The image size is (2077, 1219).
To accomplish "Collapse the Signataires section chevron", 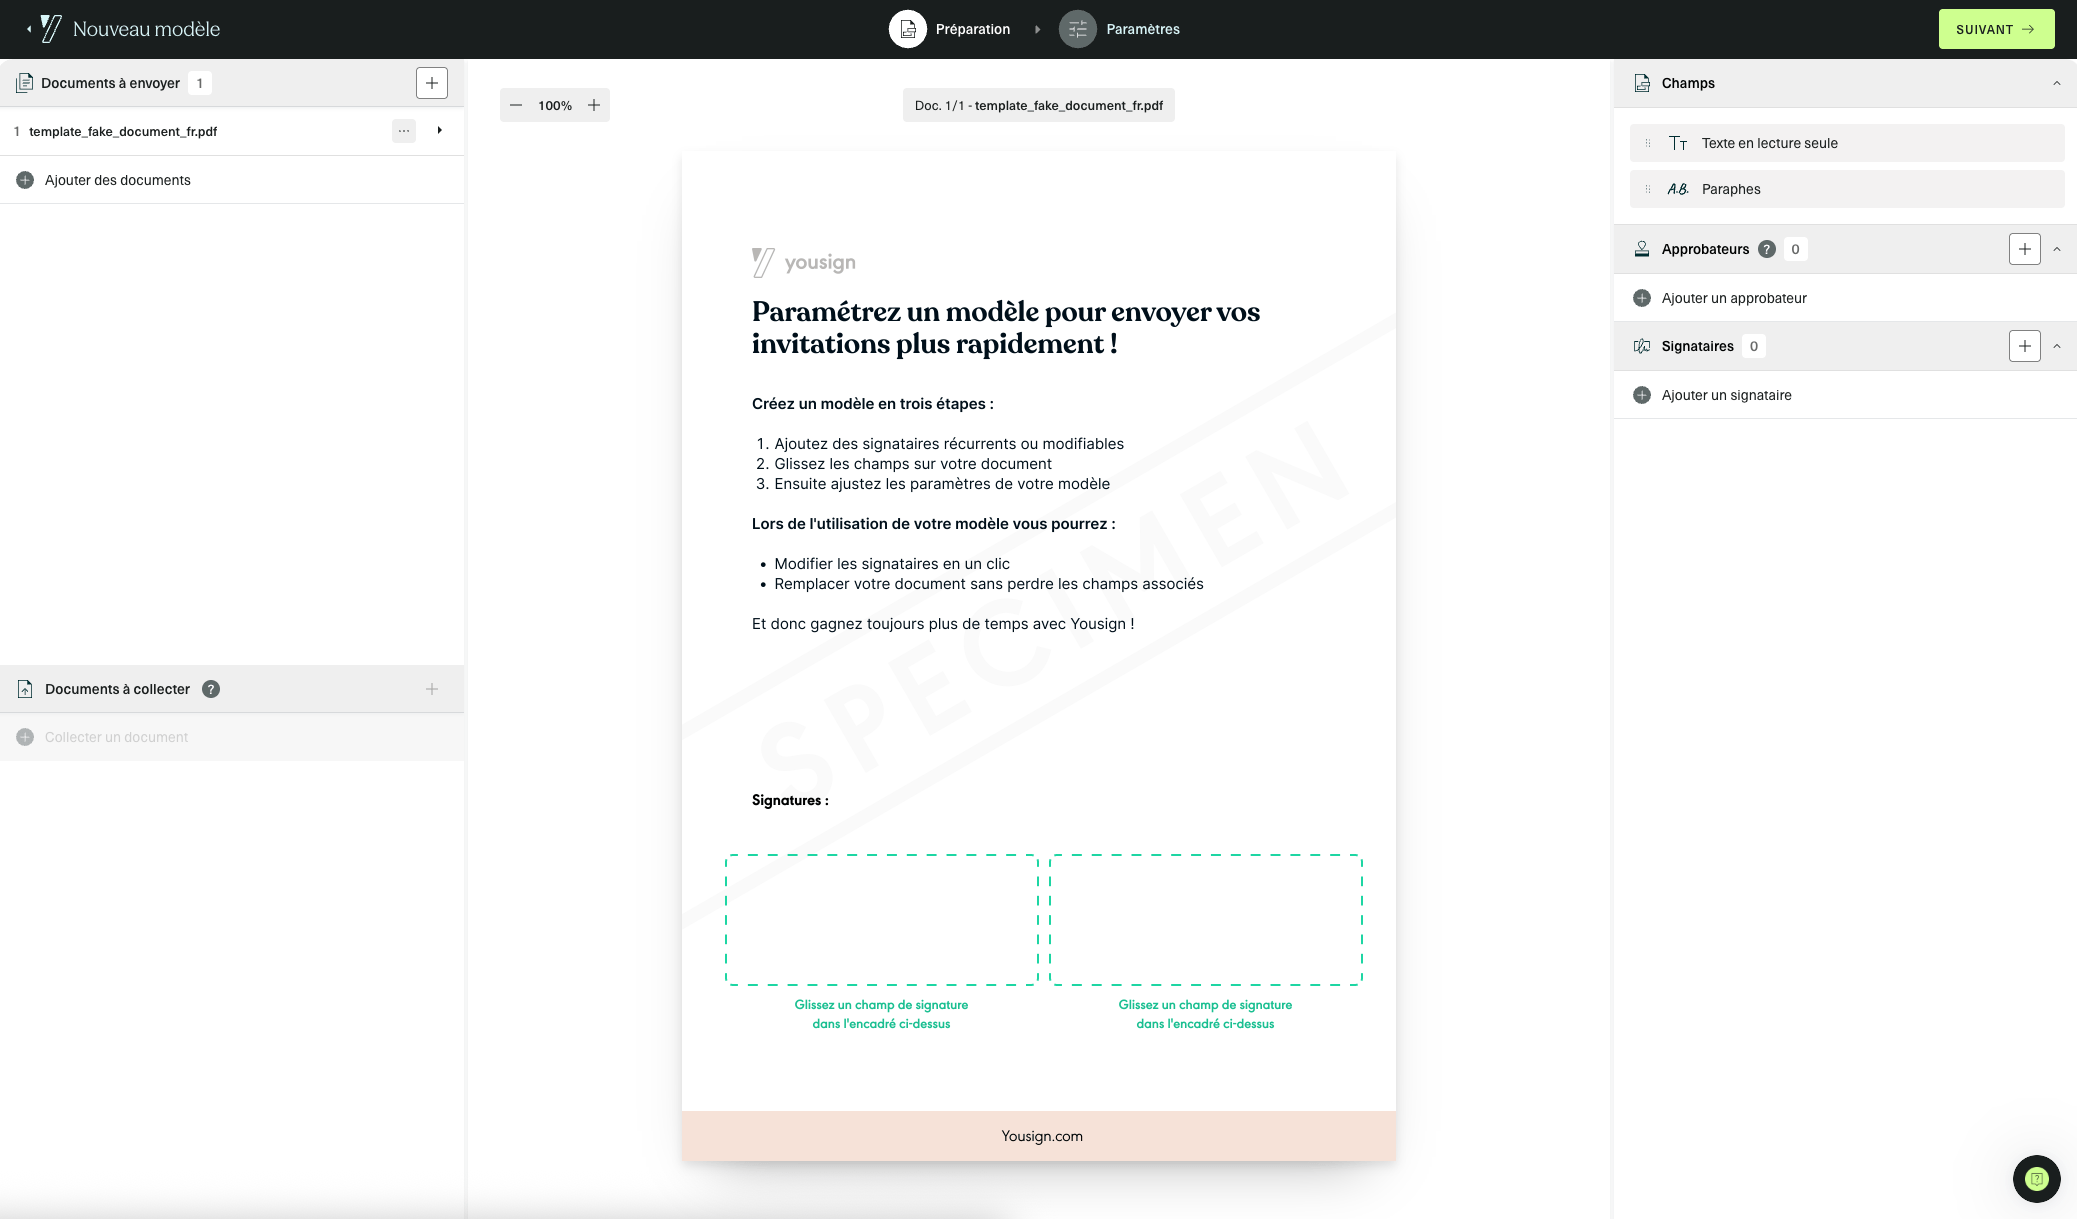I will pos(2057,345).
